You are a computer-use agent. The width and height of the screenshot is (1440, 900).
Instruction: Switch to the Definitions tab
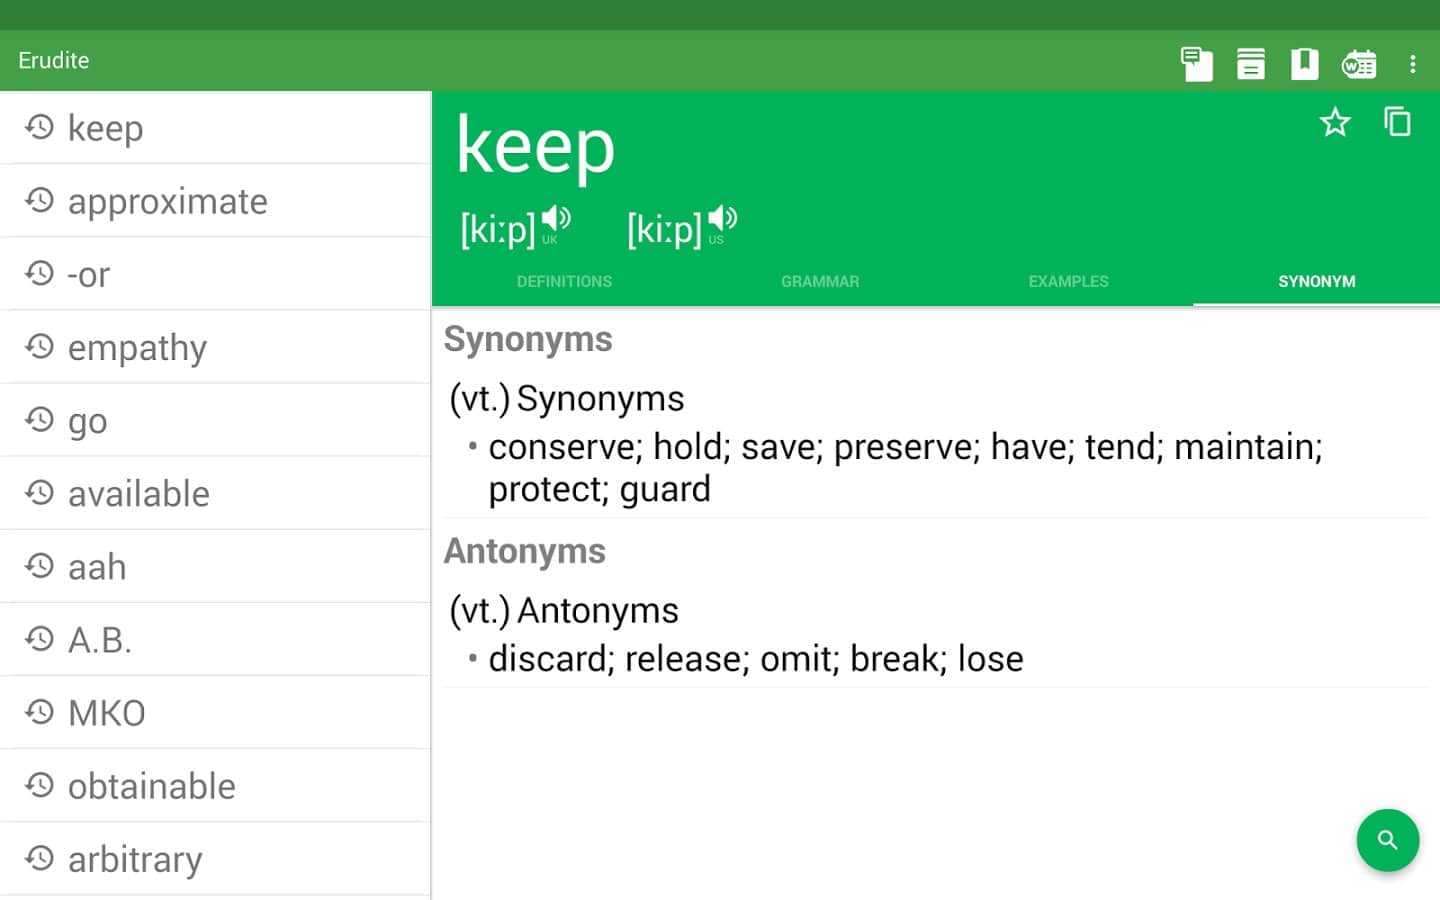click(564, 282)
